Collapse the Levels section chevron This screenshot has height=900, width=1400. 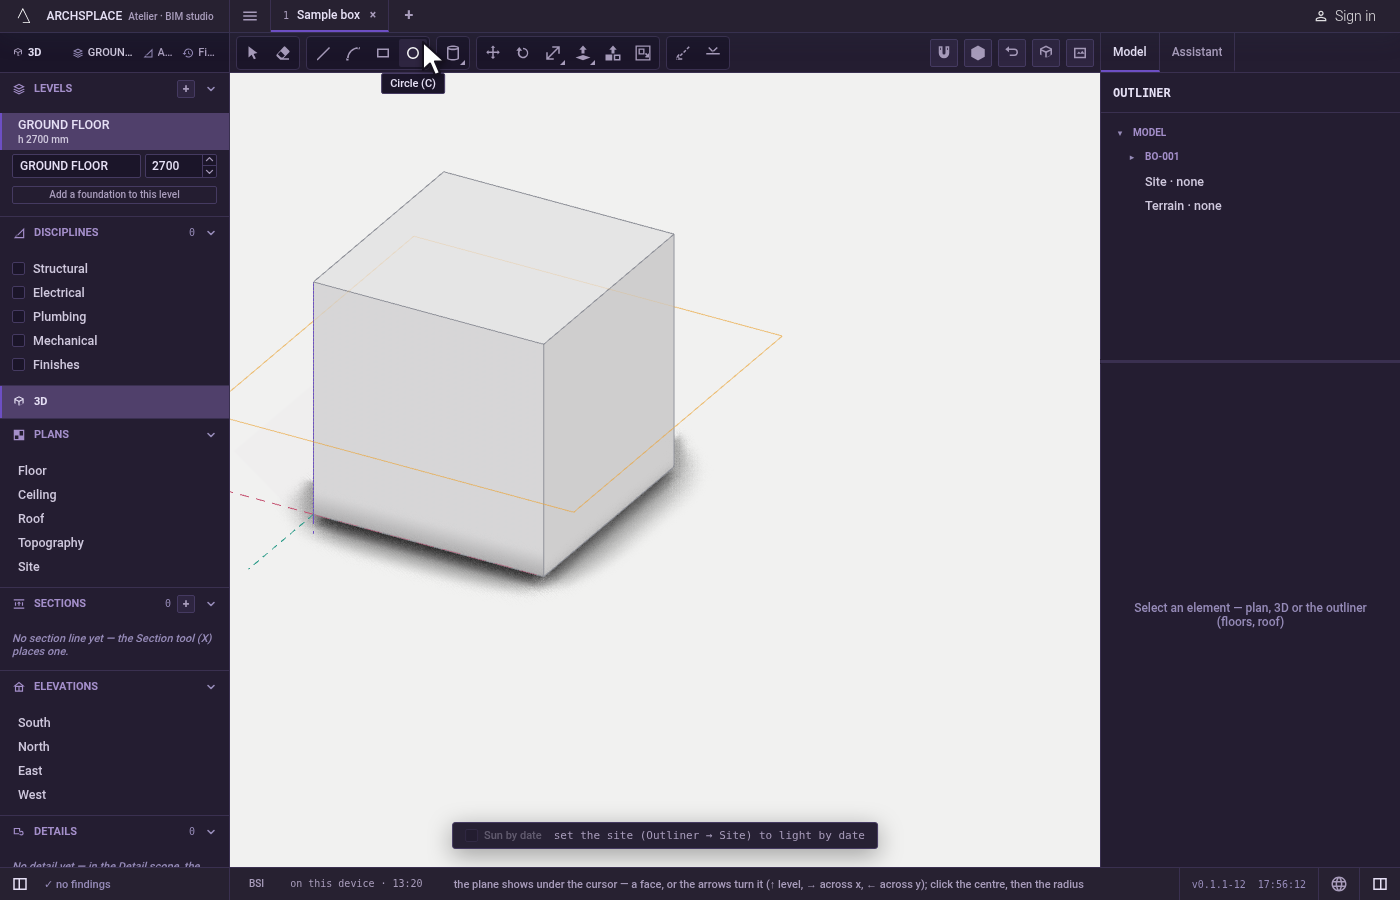coord(211,89)
